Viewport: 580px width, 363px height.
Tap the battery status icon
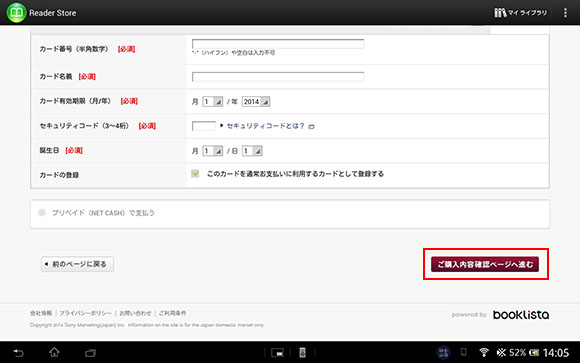(x=534, y=353)
